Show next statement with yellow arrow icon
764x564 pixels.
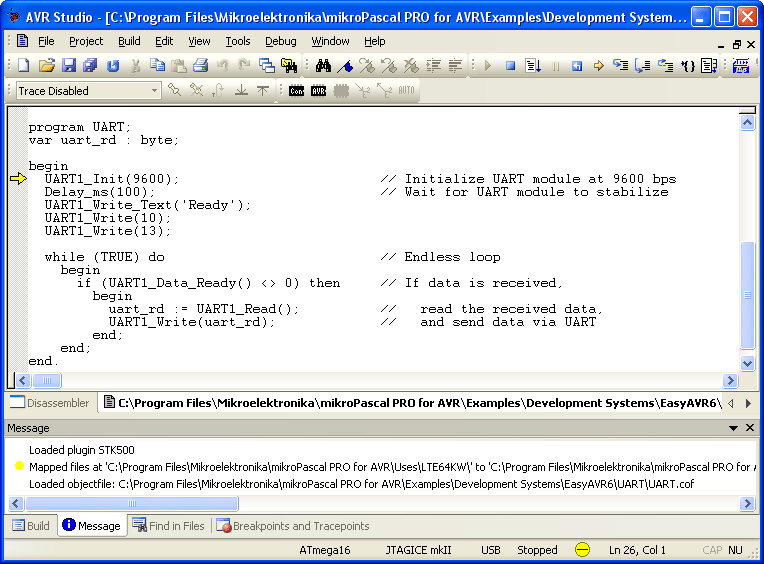(x=598, y=65)
